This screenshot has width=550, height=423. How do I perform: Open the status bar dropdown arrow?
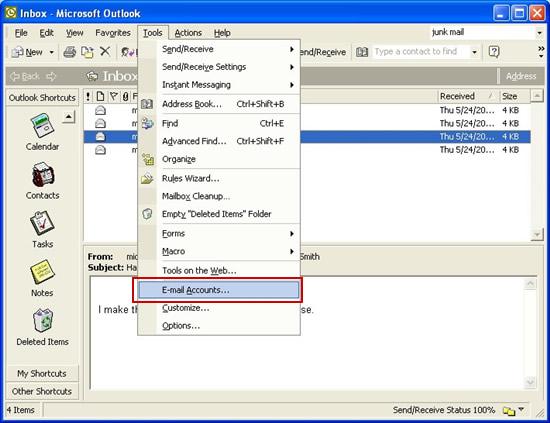[521, 409]
